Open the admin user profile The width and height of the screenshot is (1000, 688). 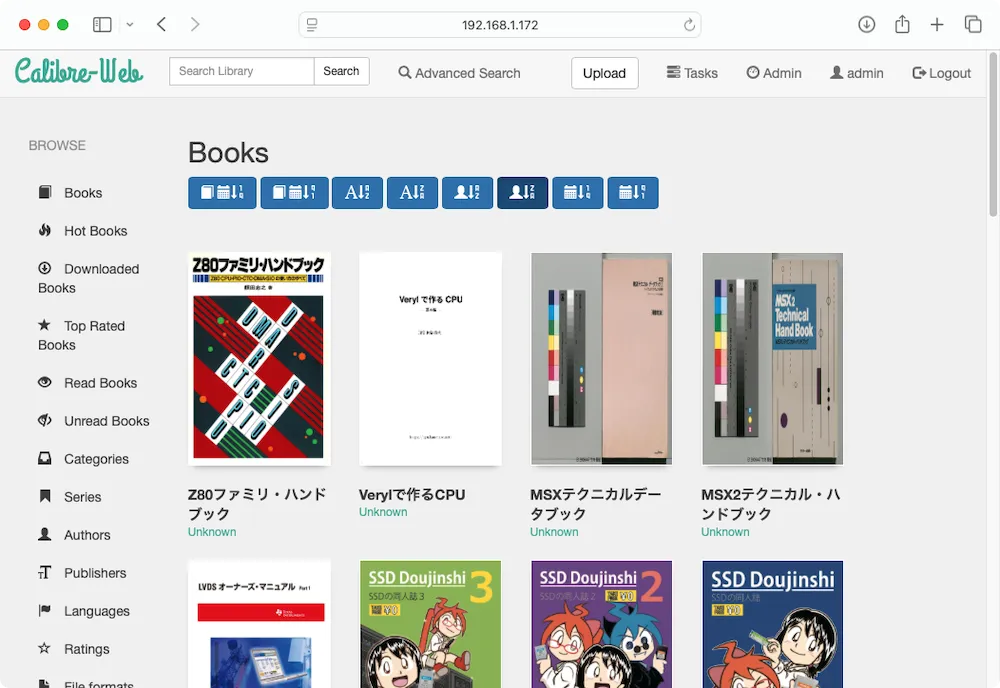point(857,73)
